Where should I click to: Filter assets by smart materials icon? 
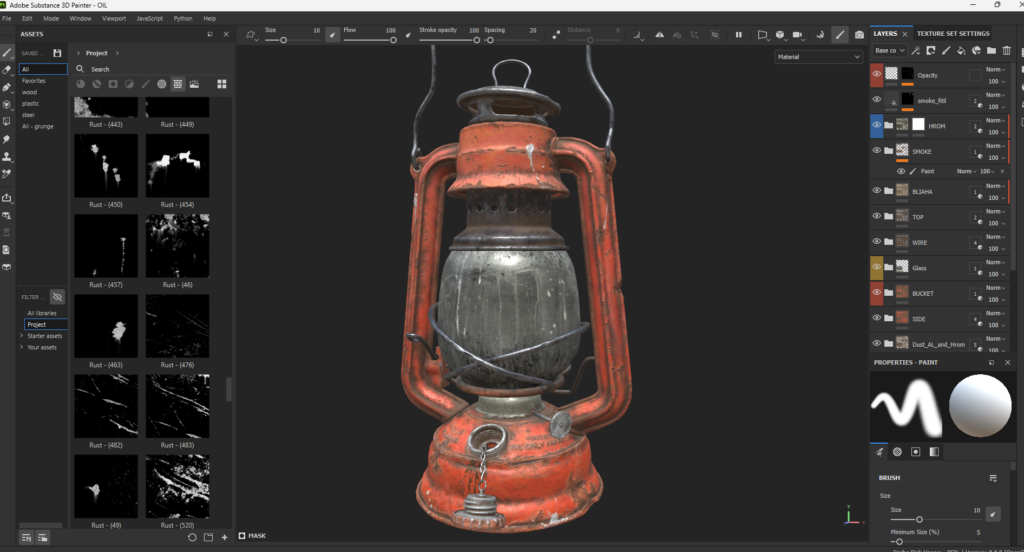(97, 84)
